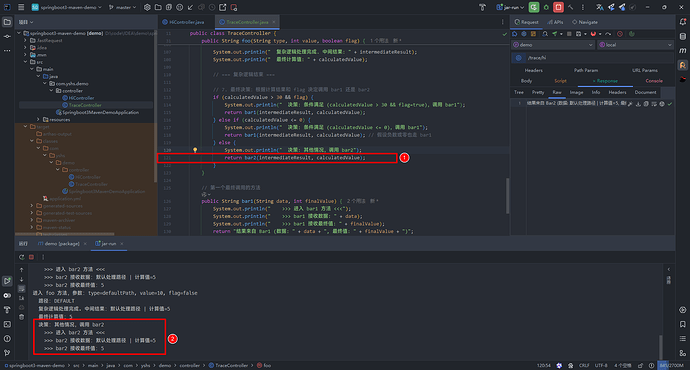Click the settings gear icon in top toolbar

point(147,7)
